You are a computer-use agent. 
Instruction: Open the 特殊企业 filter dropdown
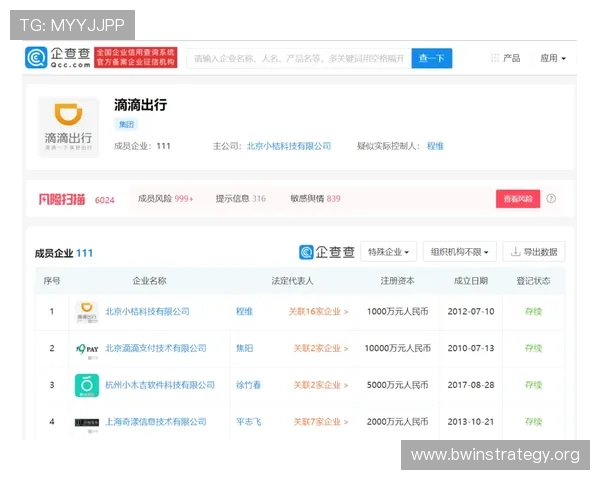[x=388, y=252]
